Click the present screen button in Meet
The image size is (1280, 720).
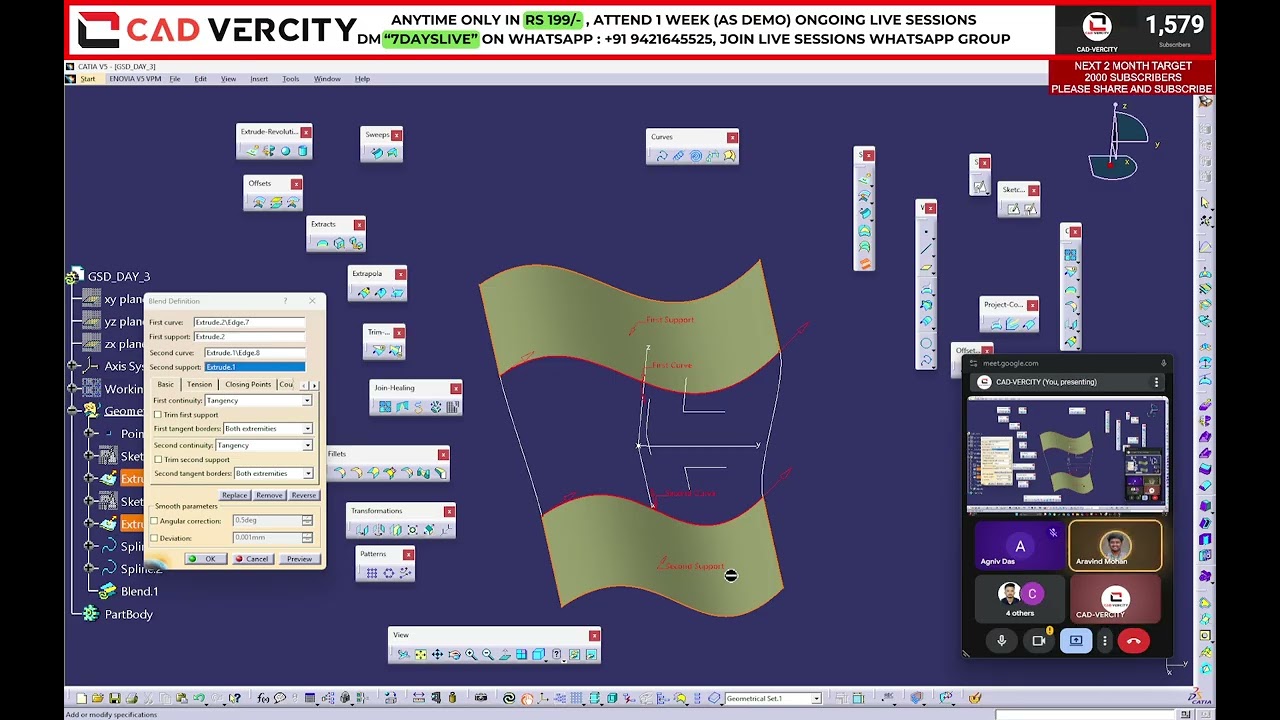tap(1076, 641)
